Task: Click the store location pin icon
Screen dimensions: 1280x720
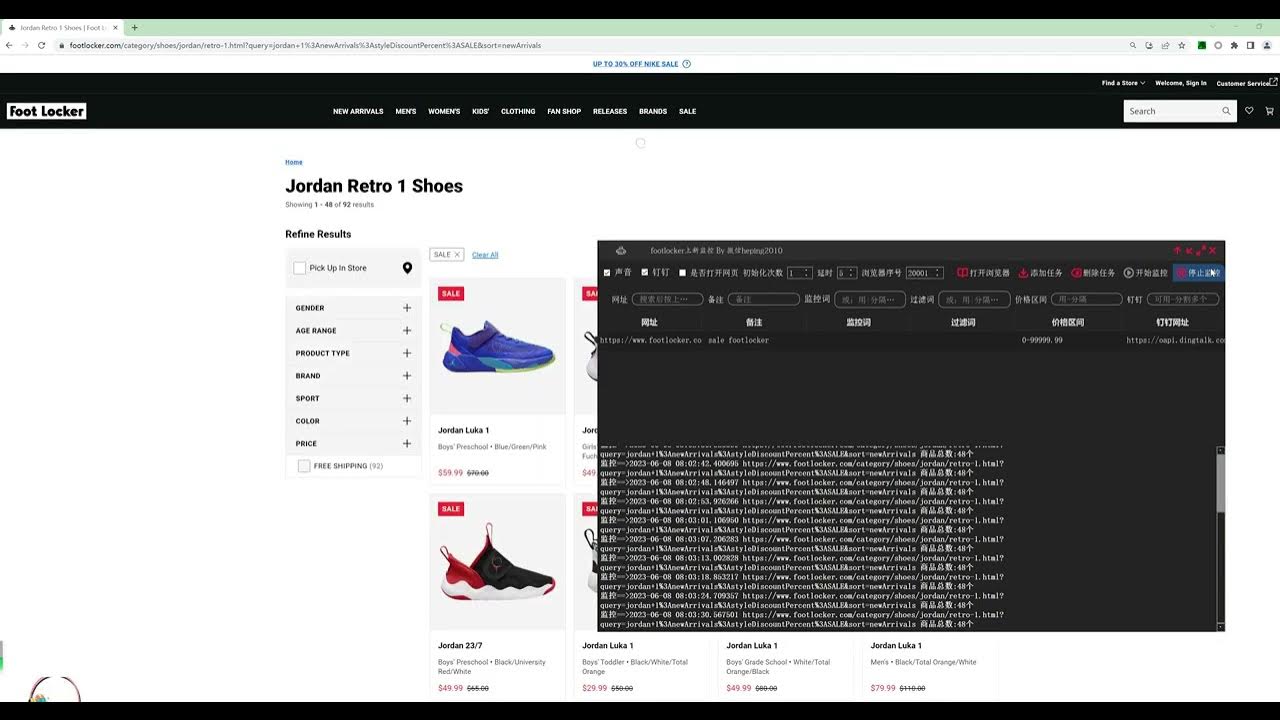Action: click(x=407, y=268)
